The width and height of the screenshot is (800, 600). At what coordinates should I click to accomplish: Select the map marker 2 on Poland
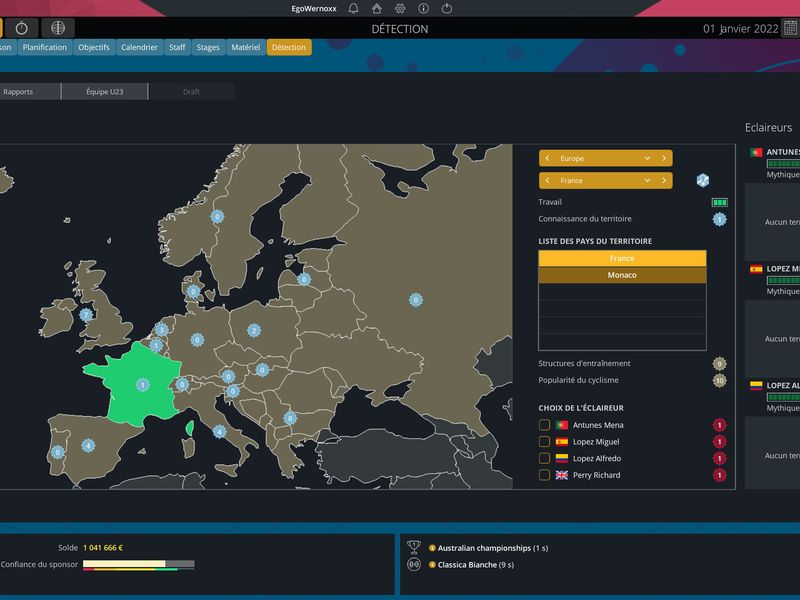[254, 330]
